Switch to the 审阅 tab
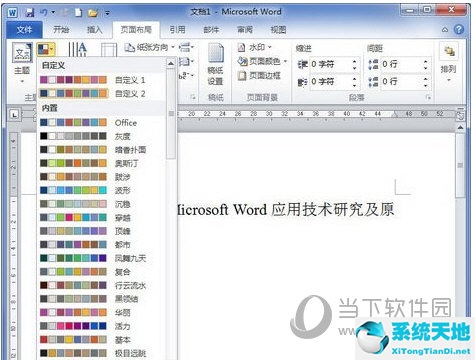The height and width of the screenshot is (360, 475). click(x=245, y=30)
